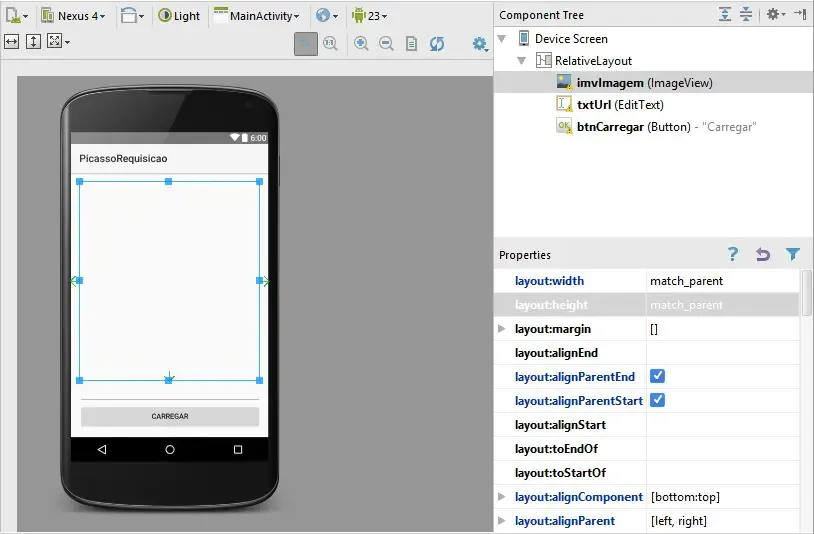This screenshot has height=534, width=814.
Task: Click the URL text field in the preview
Action: tap(170, 393)
